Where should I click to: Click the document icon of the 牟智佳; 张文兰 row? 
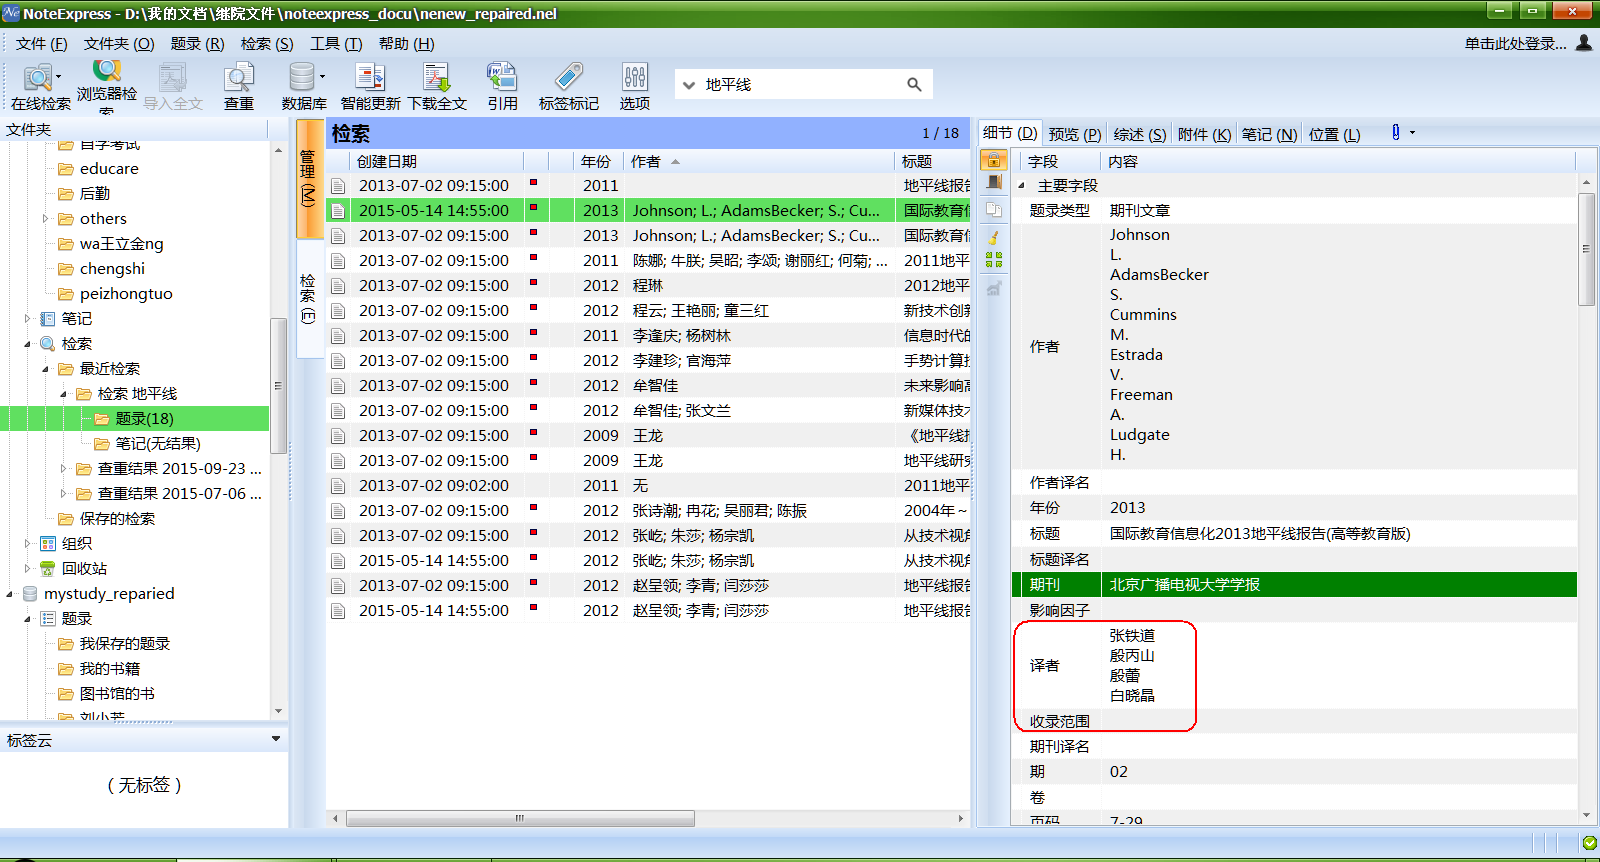[338, 411]
